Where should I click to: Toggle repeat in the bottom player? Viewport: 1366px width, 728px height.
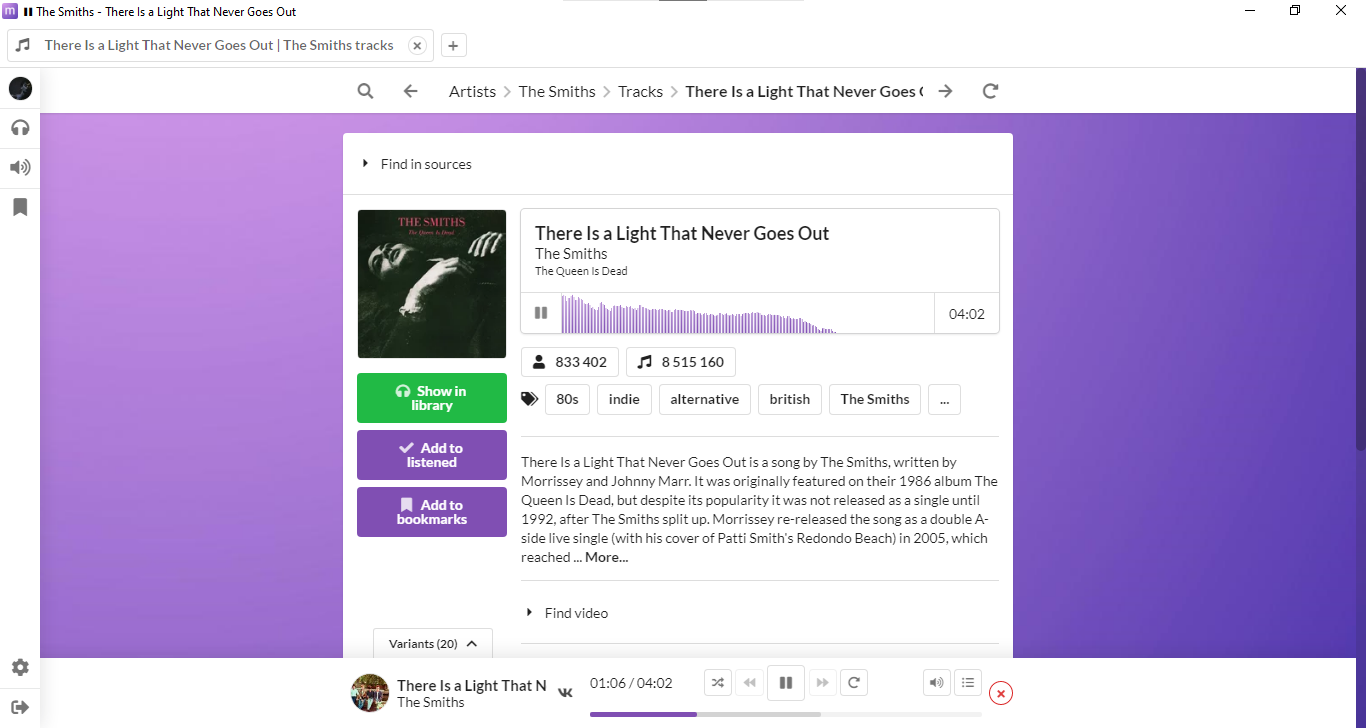854,683
